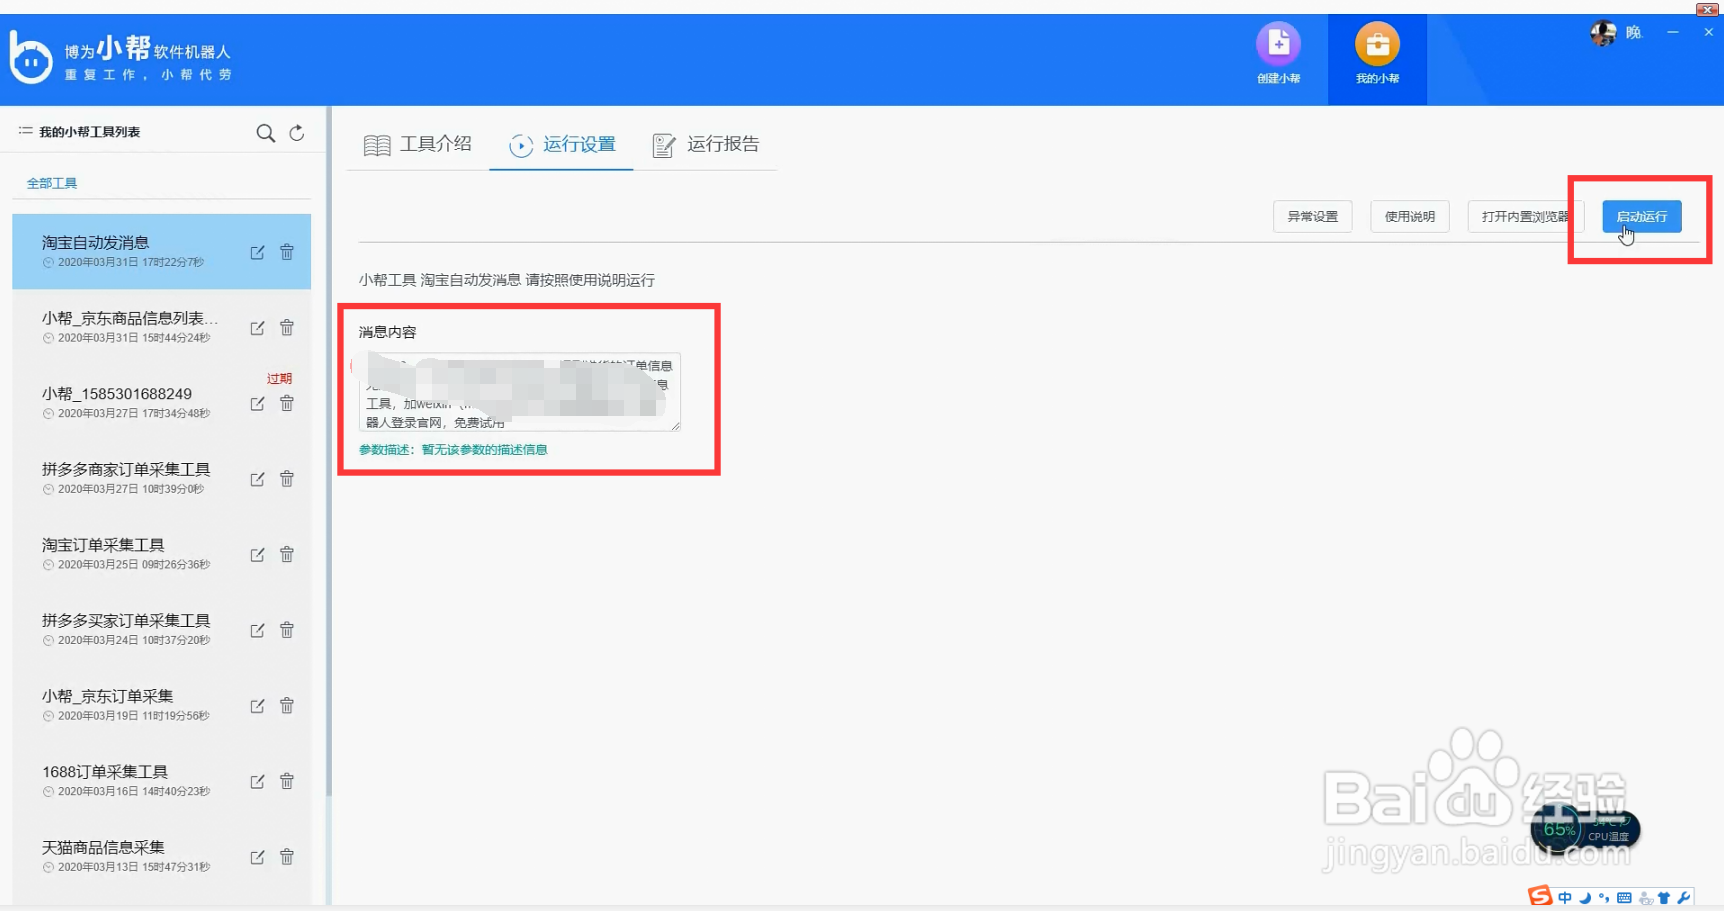Click the user avatar in header
This screenshot has width=1724, height=911.
pos(1603,33)
